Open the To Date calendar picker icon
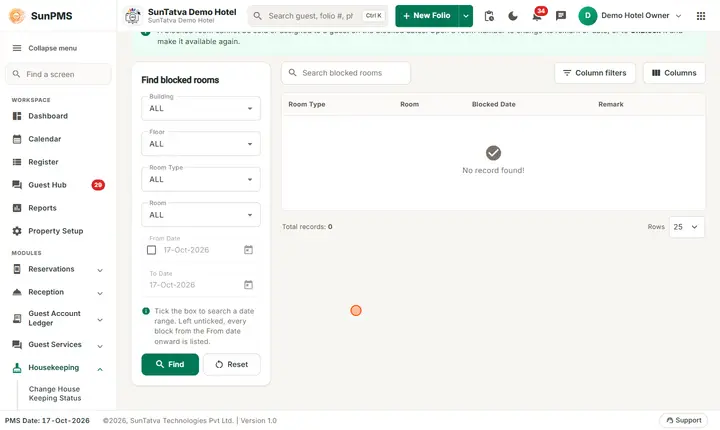The image size is (720, 430). pyautogui.click(x=248, y=285)
